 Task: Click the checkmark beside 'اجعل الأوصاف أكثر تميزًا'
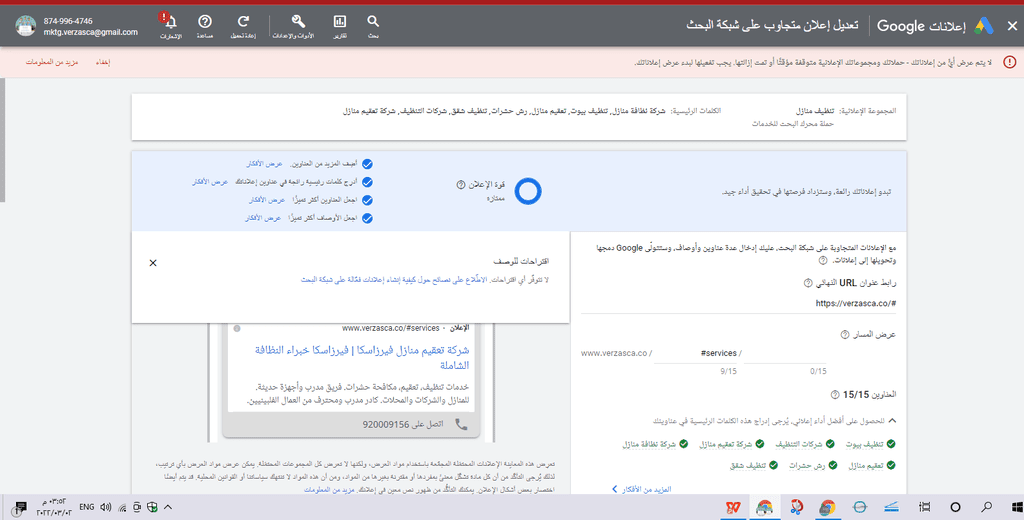point(367,218)
